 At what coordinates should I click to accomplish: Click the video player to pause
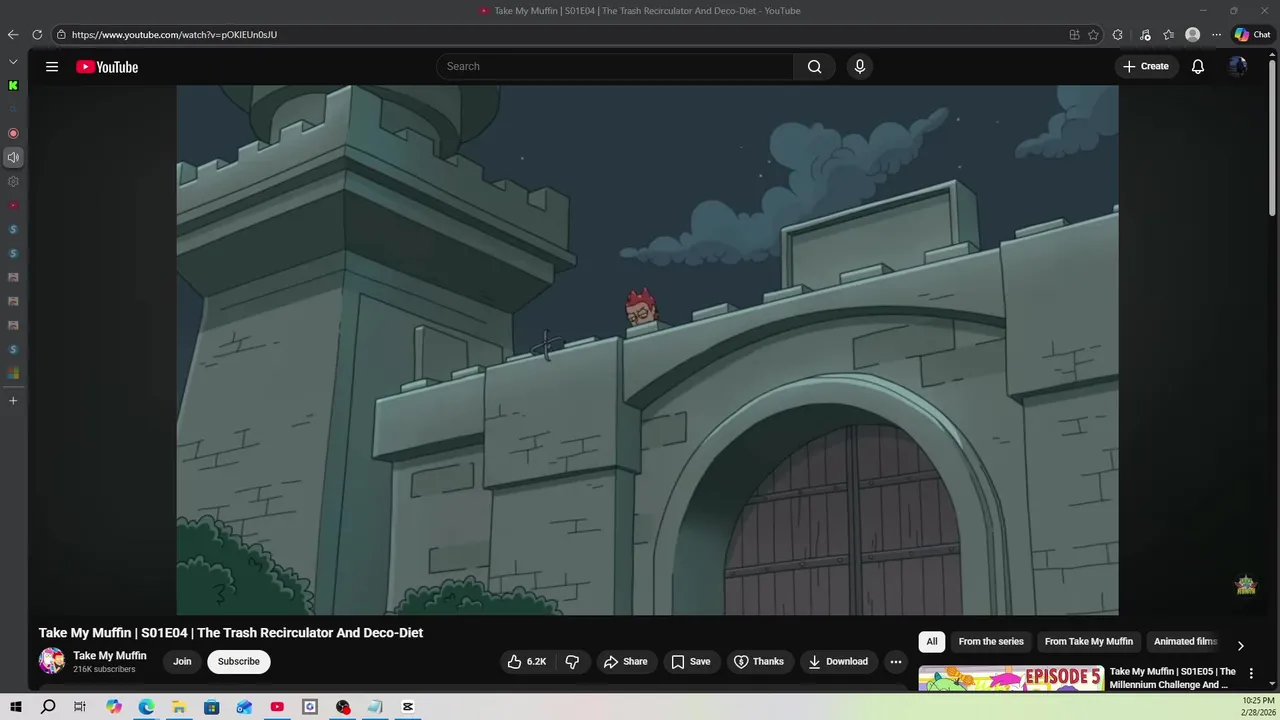tap(647, 350)
